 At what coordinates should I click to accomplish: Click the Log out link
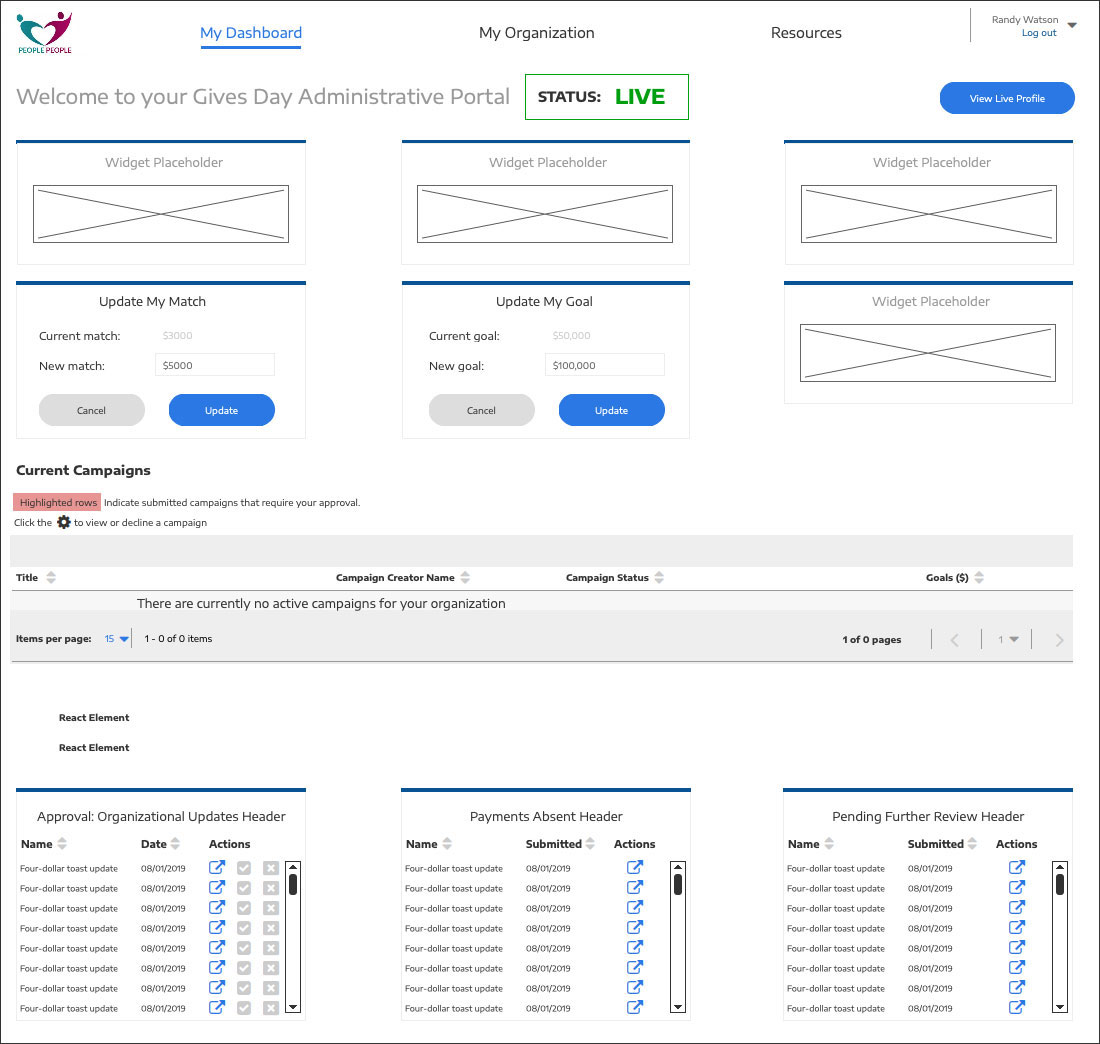1039,33
